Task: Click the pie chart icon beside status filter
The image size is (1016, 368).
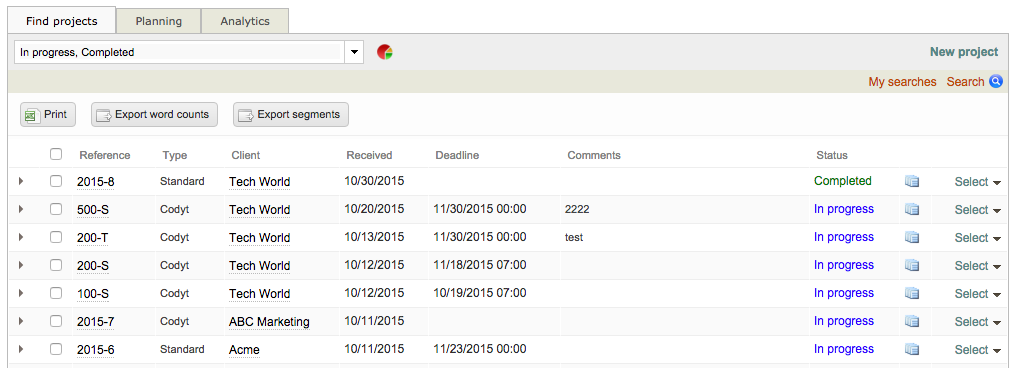Action: (385, 52)
